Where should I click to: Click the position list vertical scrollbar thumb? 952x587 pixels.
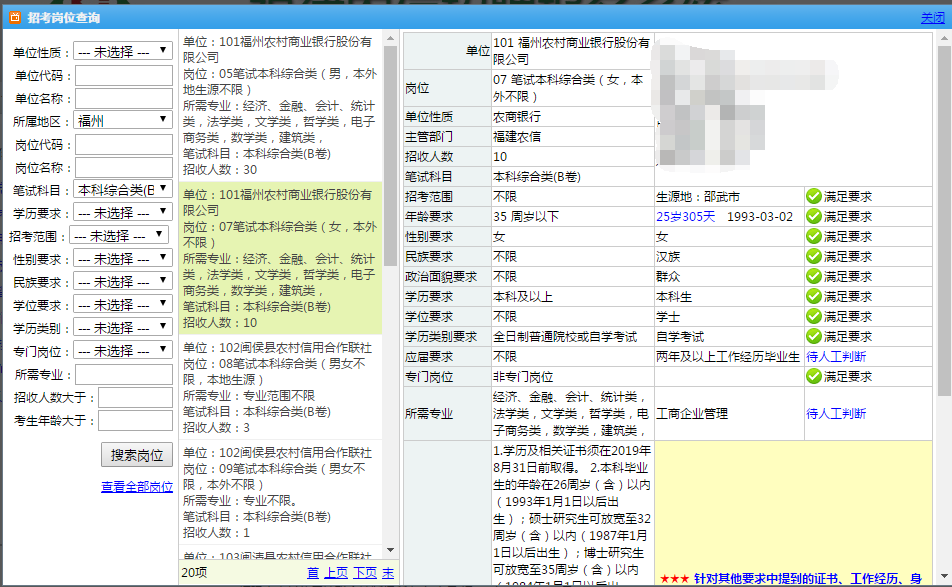[x=390, y=155]
